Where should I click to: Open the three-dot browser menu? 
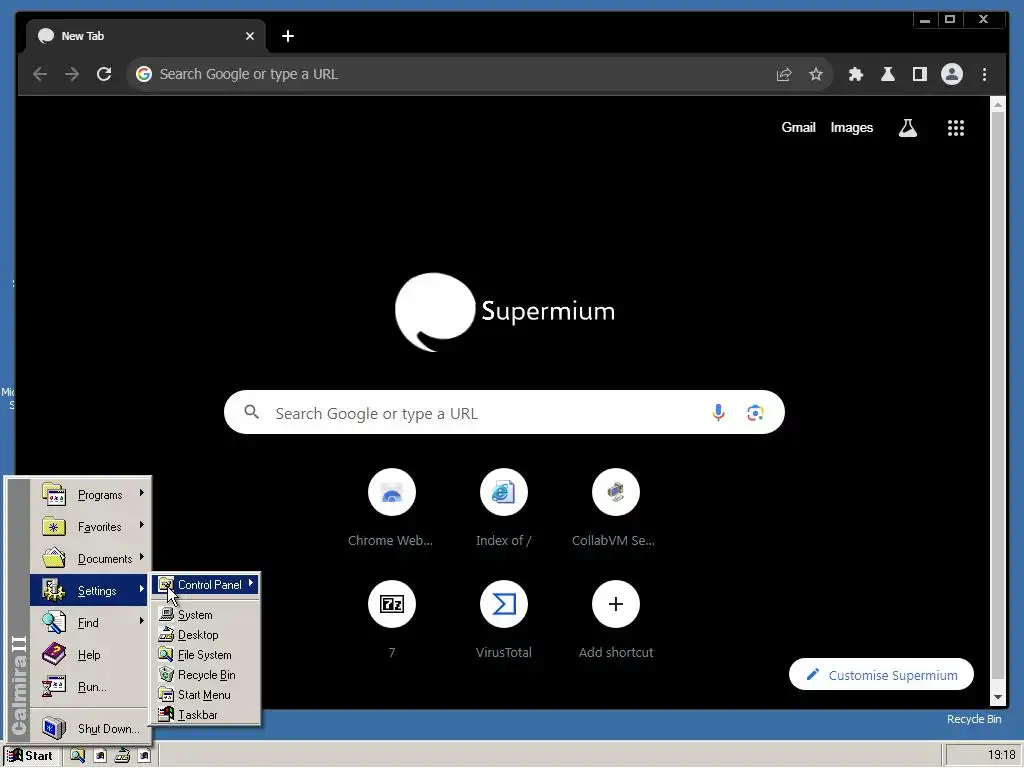click(984, 74)
